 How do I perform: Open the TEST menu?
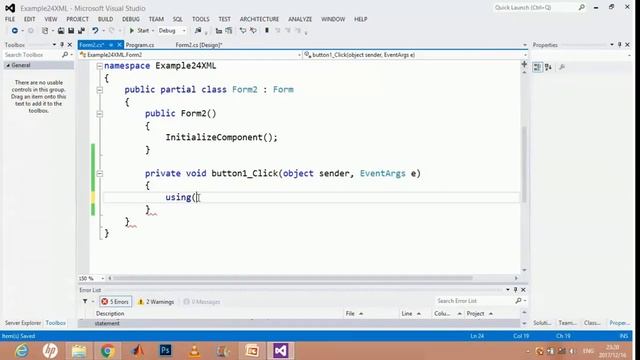[x=224, y=19]
